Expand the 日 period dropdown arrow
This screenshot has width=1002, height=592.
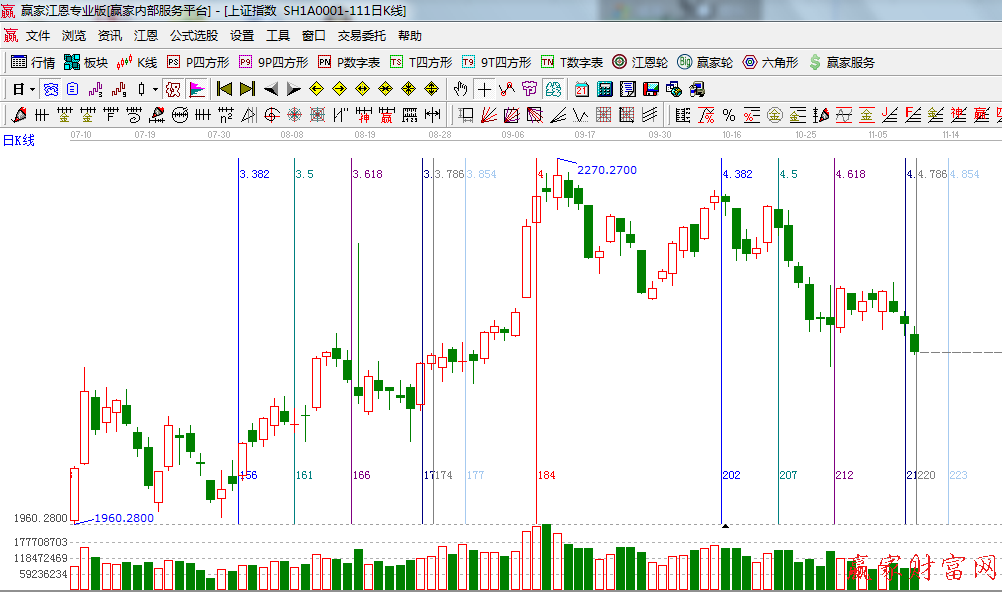[32, 89]
